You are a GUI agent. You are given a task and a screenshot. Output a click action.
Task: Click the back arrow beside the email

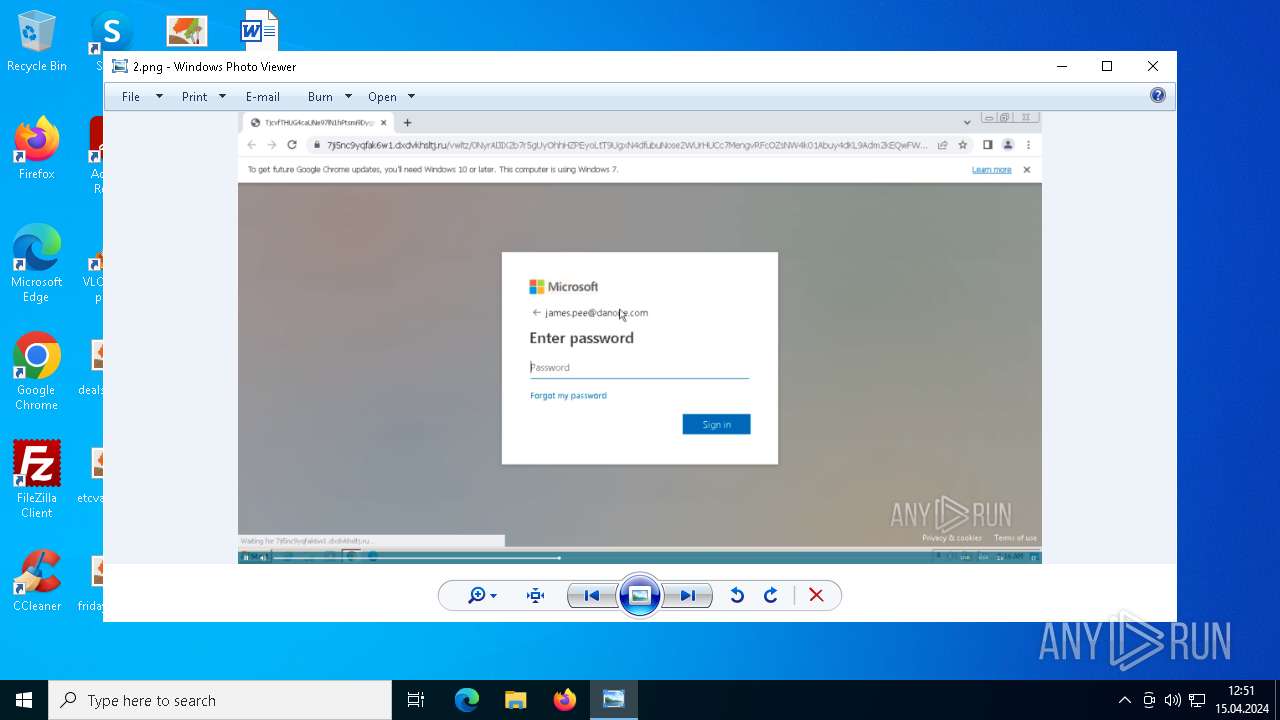536,313
